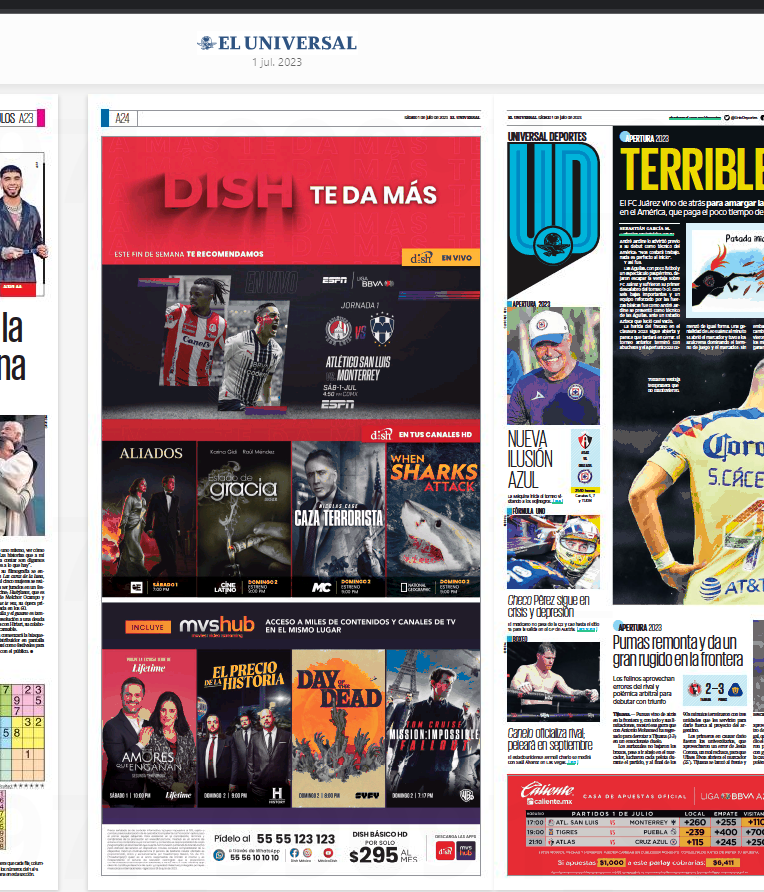Click the Instagram icon in Dish ad
764x892 pixels.
coord(307,853)
